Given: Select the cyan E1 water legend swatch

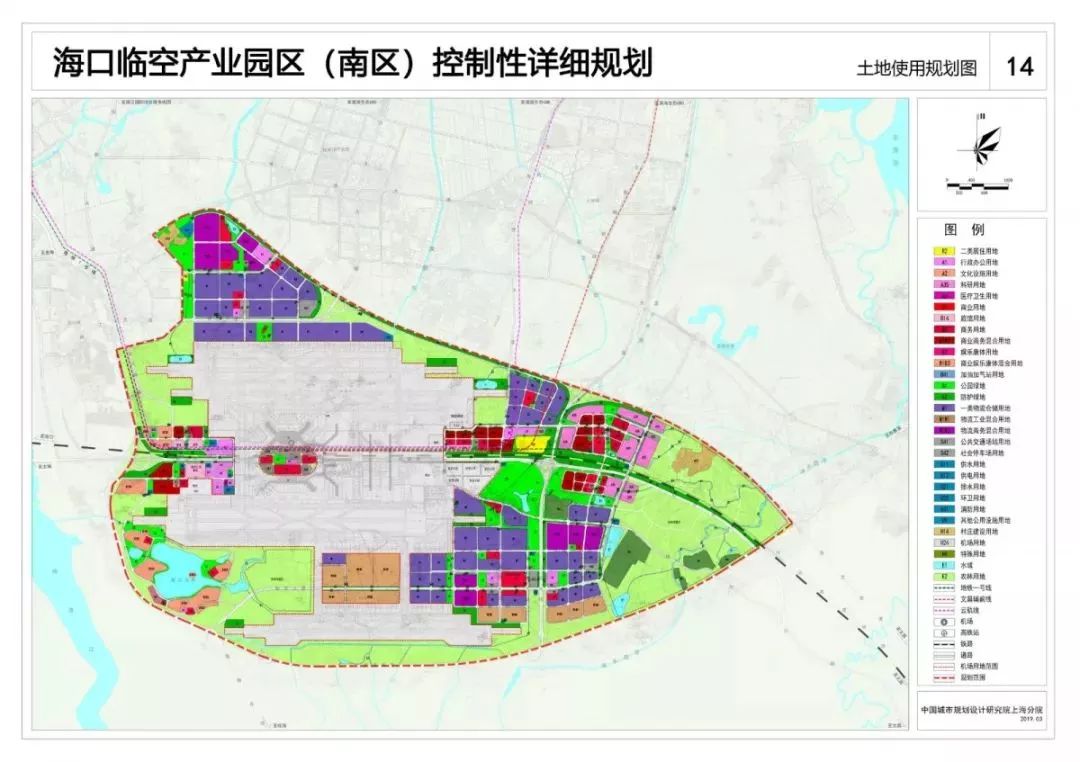Looking at the screenshot, I should click(943, 565).
